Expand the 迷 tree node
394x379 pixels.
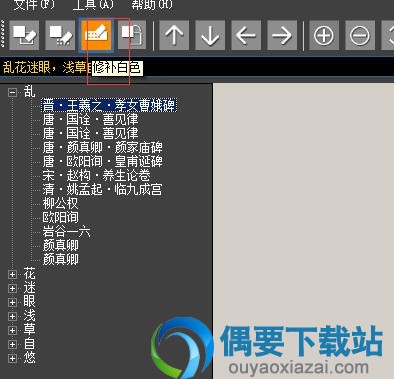pyautogui.click(x=13, y=288)
